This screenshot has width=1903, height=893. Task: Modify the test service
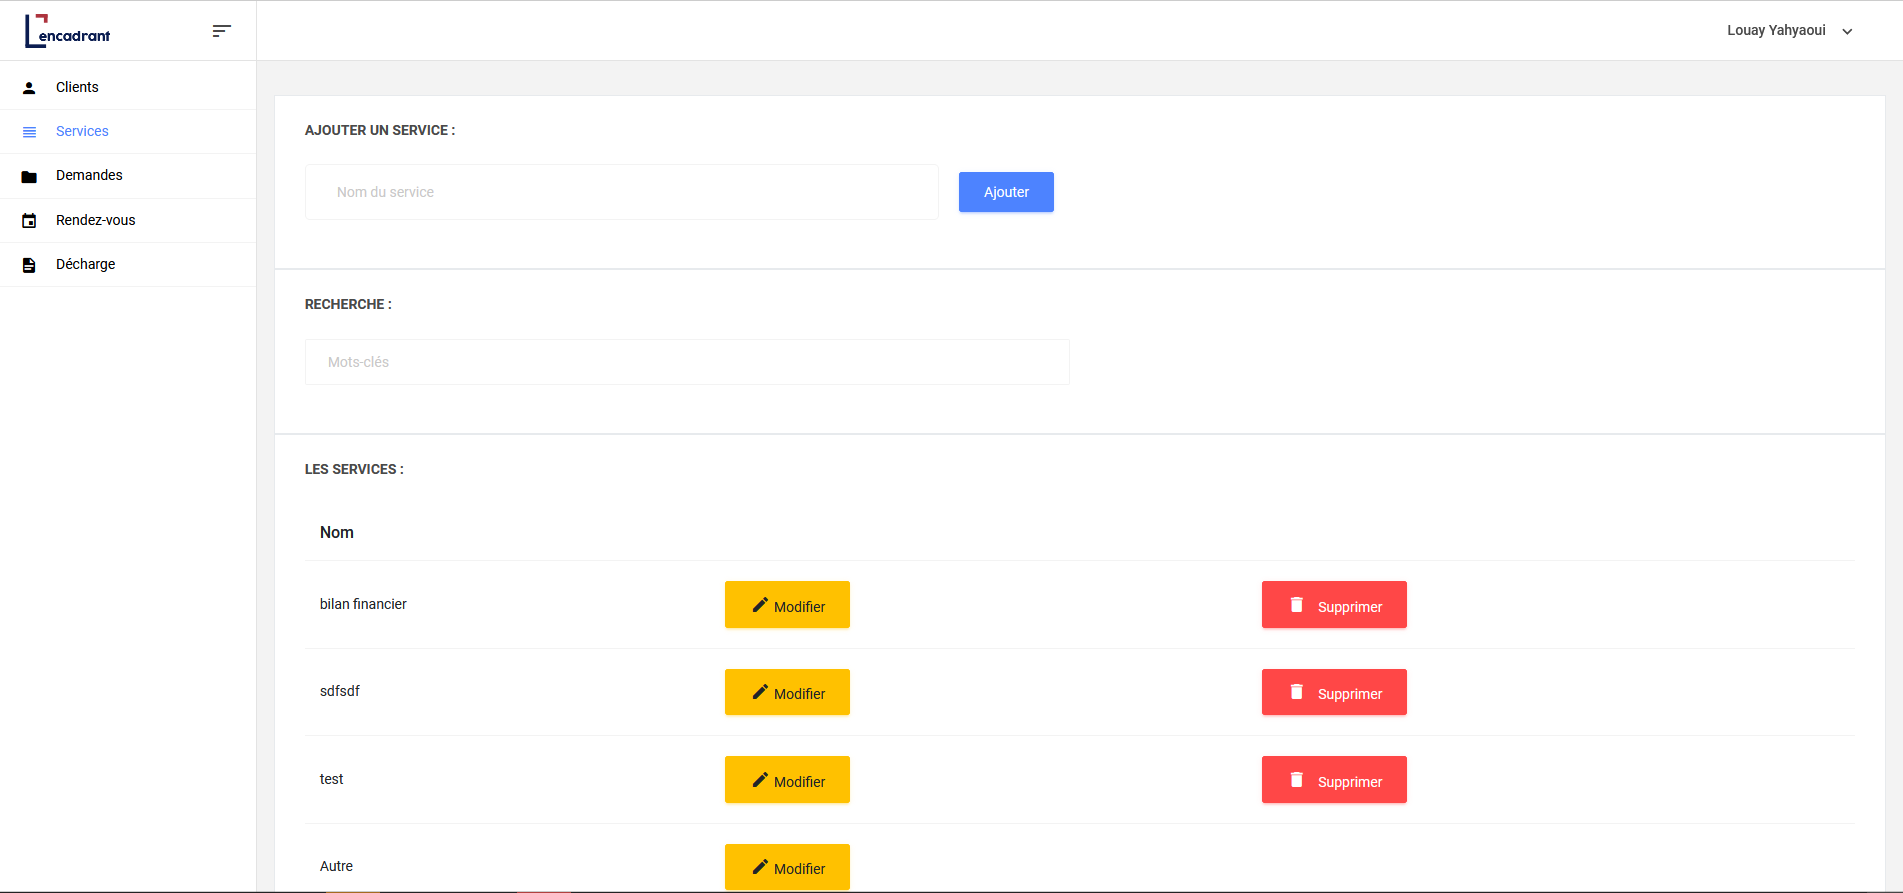(x=787, y=780)
